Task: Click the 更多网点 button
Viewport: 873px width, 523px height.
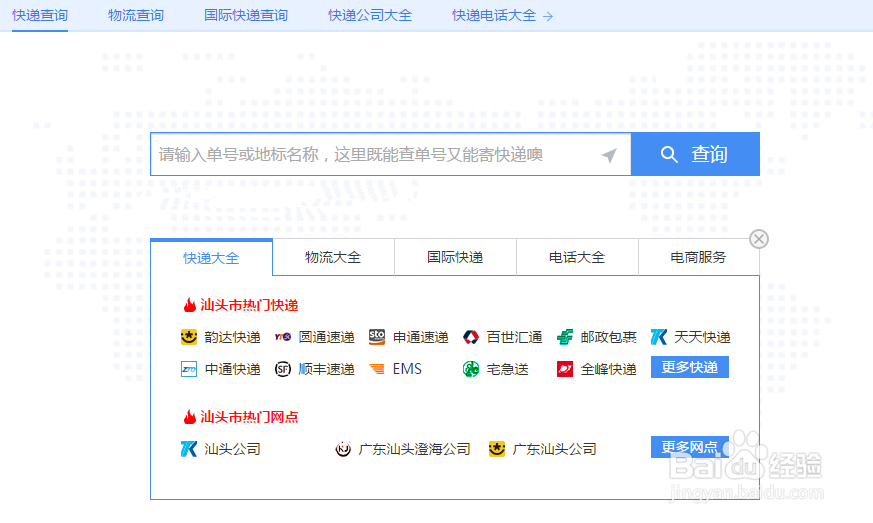Action: point(690,447)
